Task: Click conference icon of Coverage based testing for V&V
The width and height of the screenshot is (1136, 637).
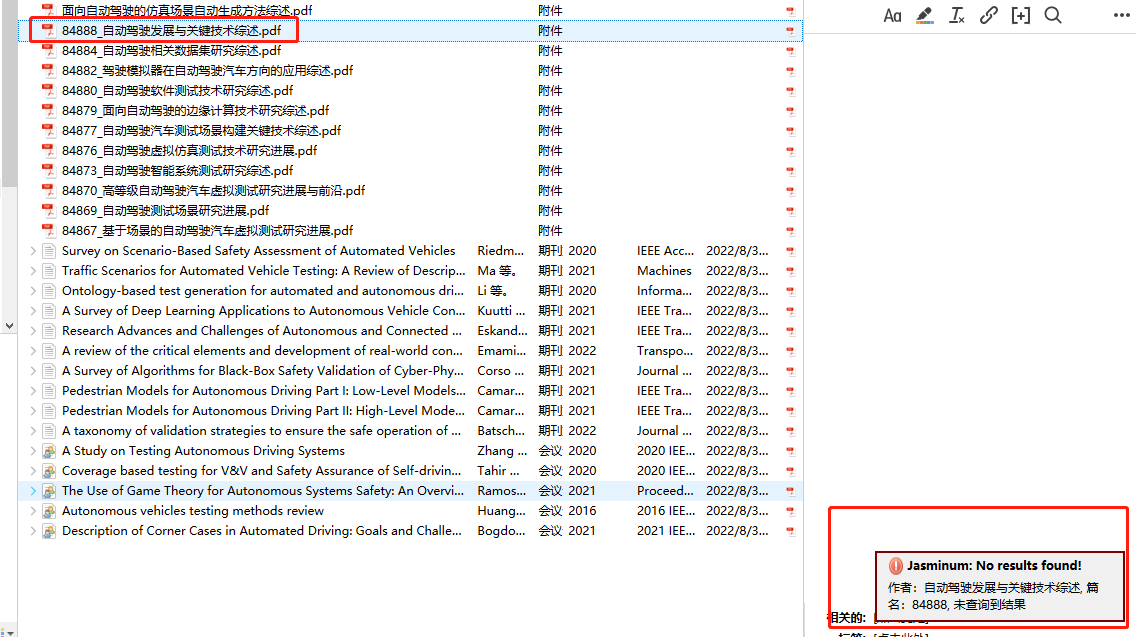Action: coord(49,471)
